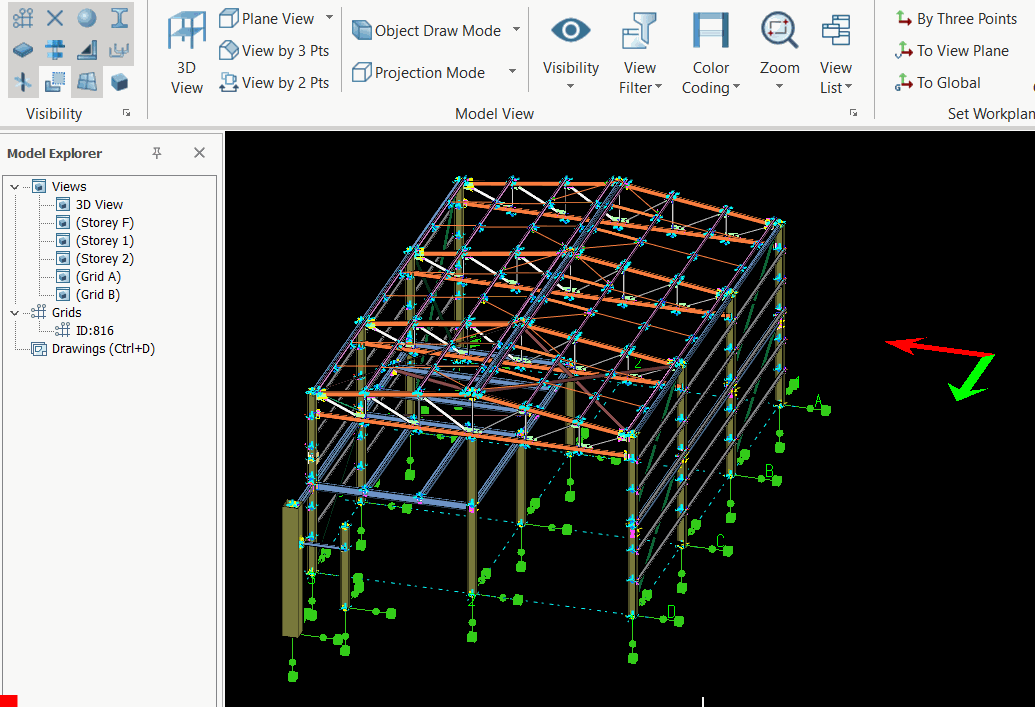Image resolution: width=1035 pixels, height=707 pixels.
Task: Toggle grid visibility icon
Action: tap(23, 18)
